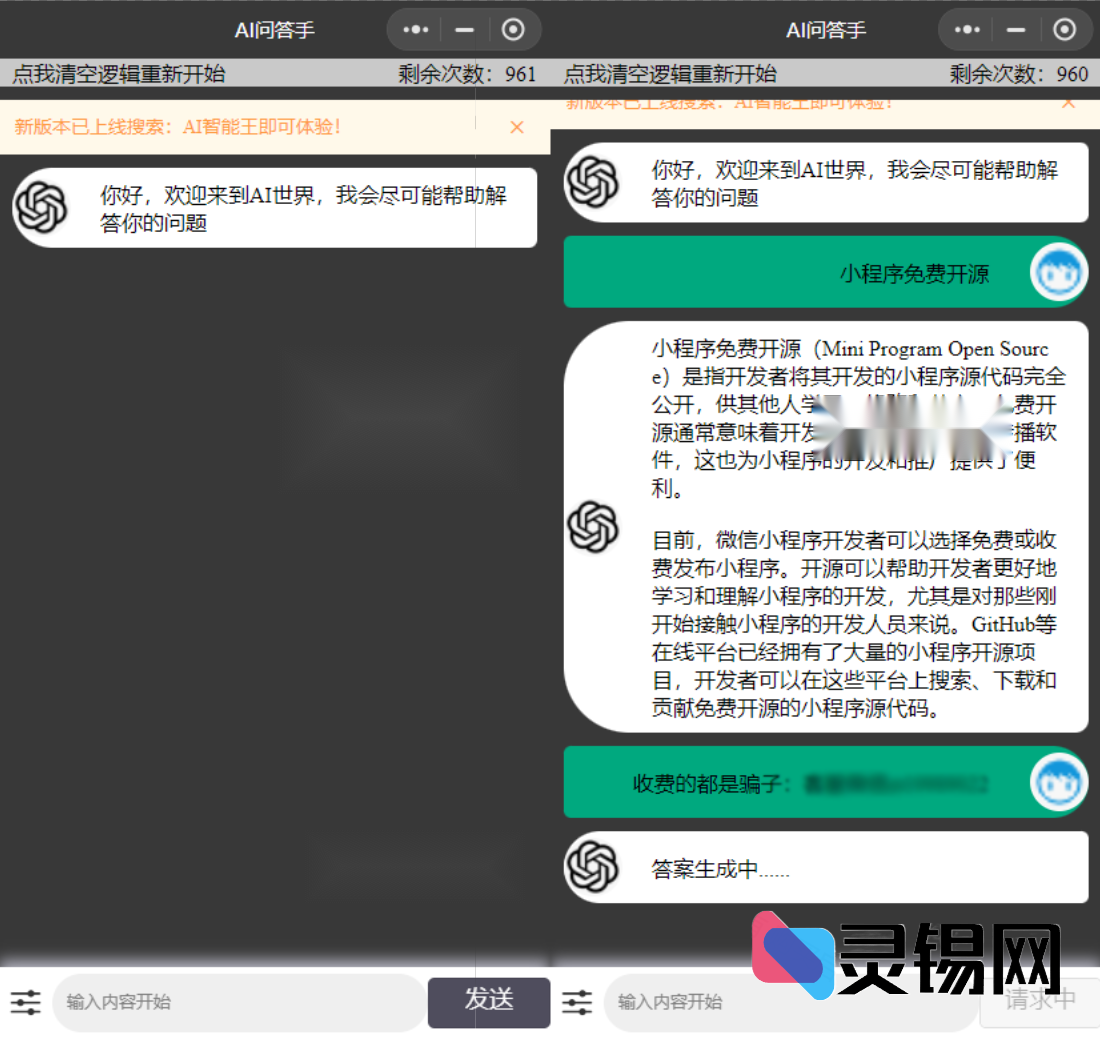Open the capsule more options (•••) menu
1100x1037 pixels.
coord(414,30)
